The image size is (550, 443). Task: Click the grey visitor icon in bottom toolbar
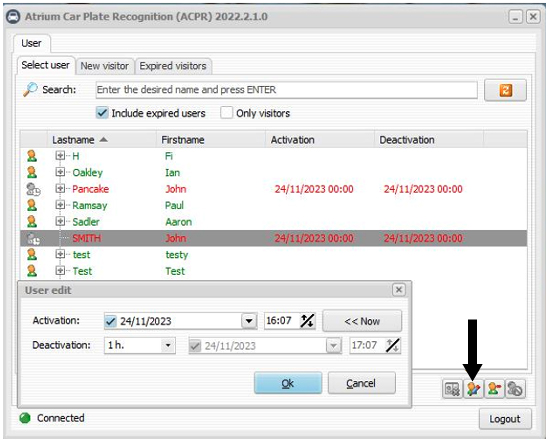coord(515,389)
